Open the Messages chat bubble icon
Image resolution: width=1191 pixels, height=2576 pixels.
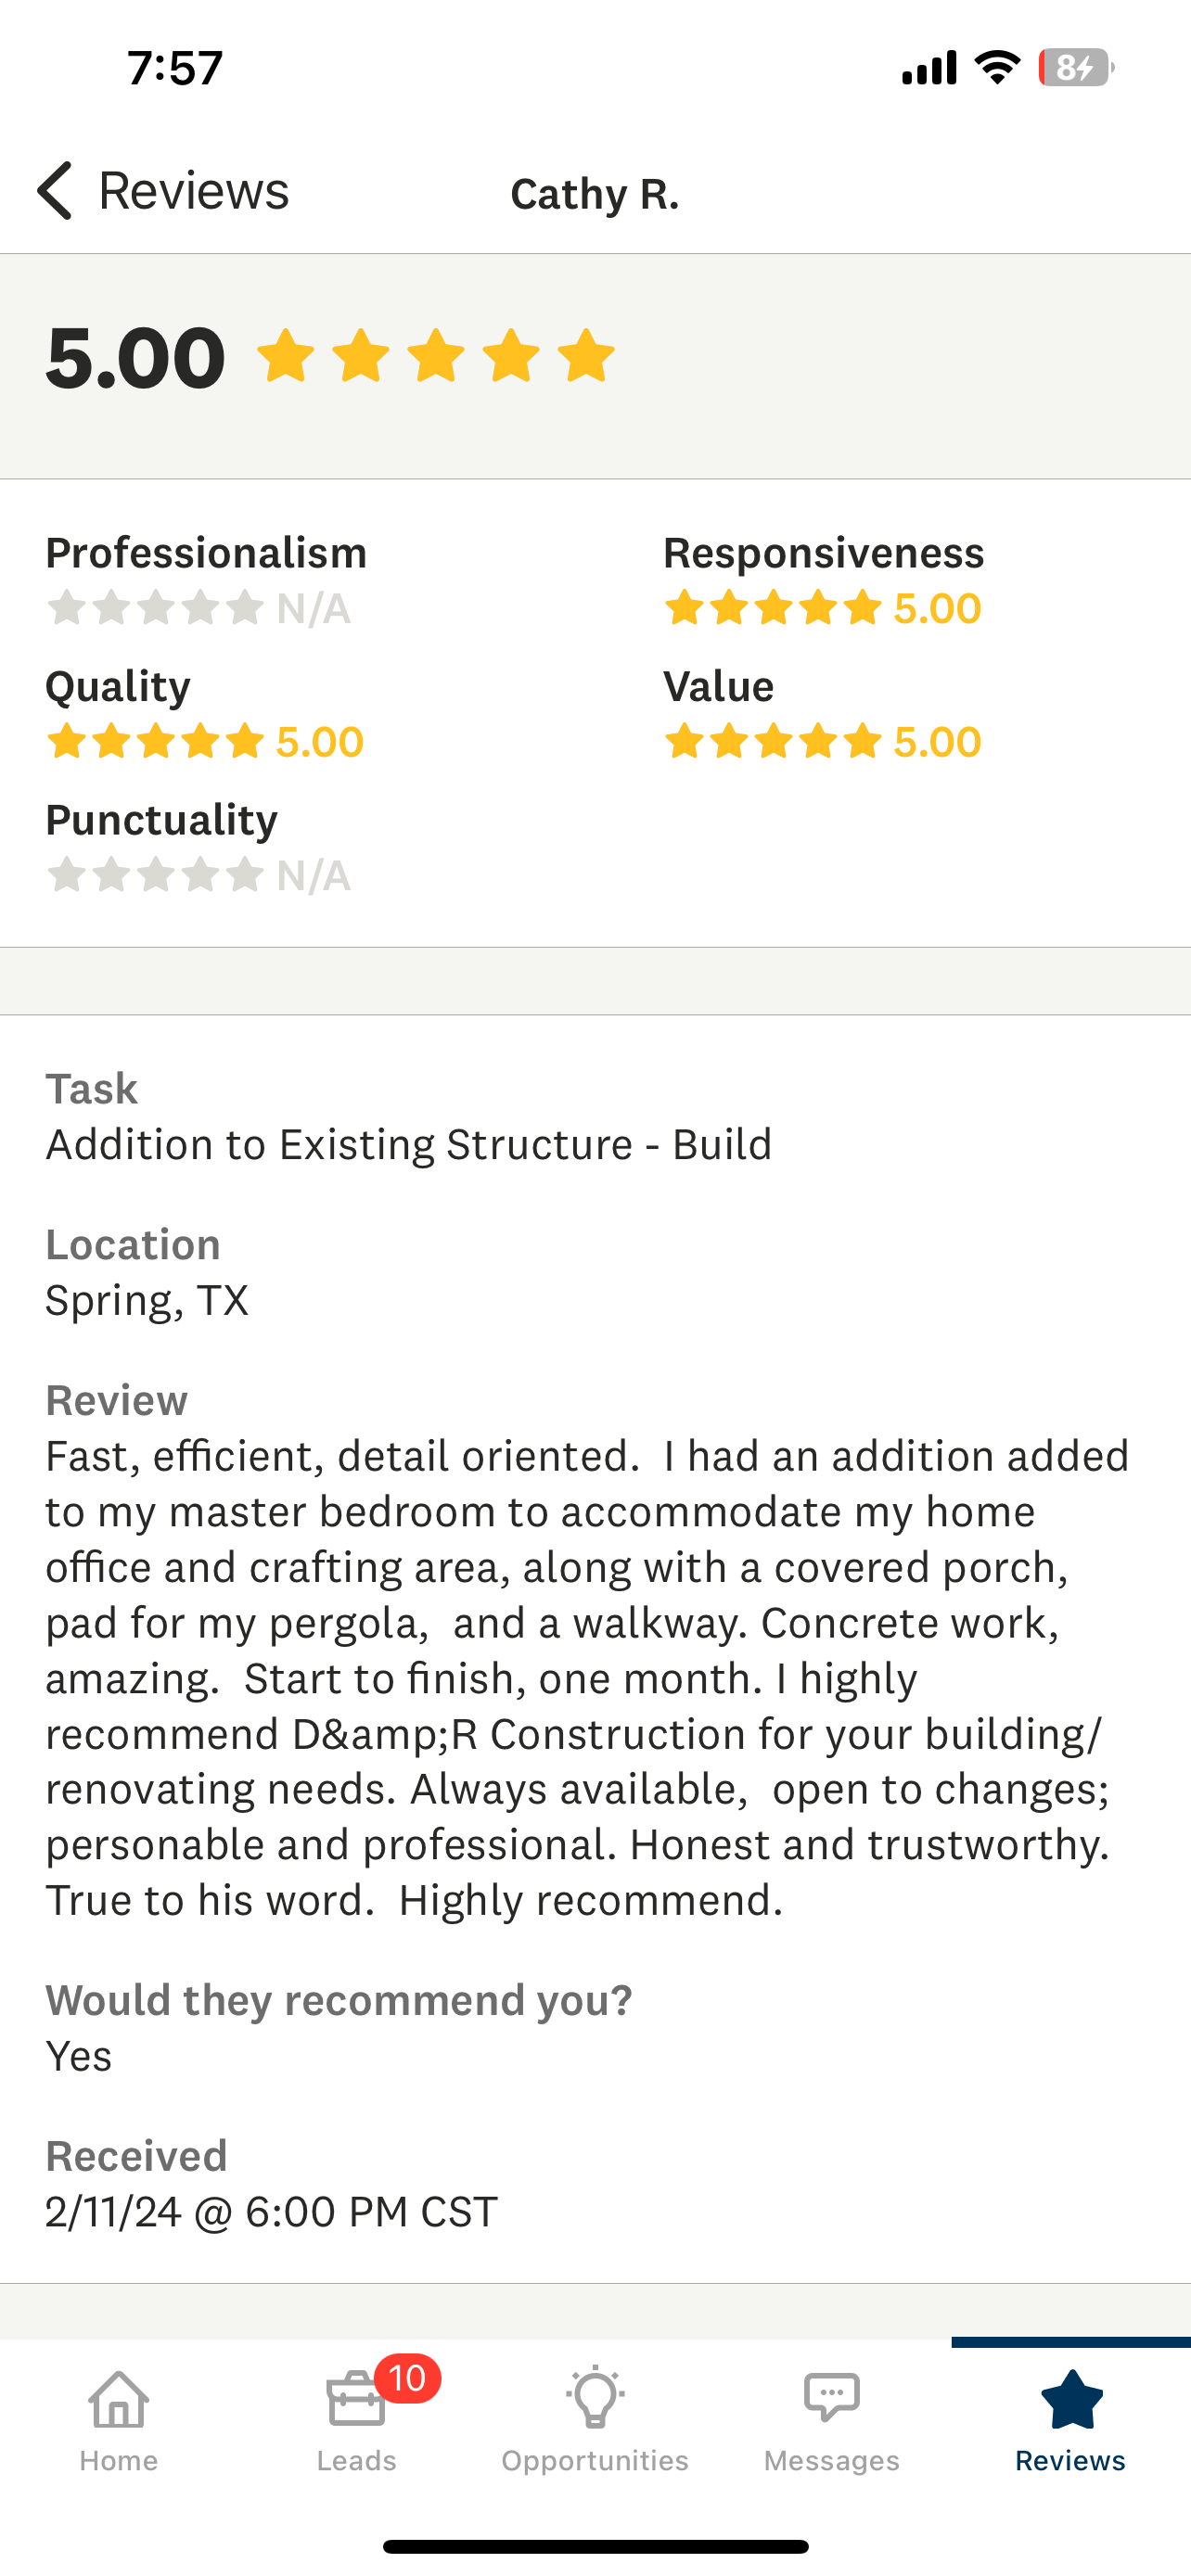pos(832,2397)
